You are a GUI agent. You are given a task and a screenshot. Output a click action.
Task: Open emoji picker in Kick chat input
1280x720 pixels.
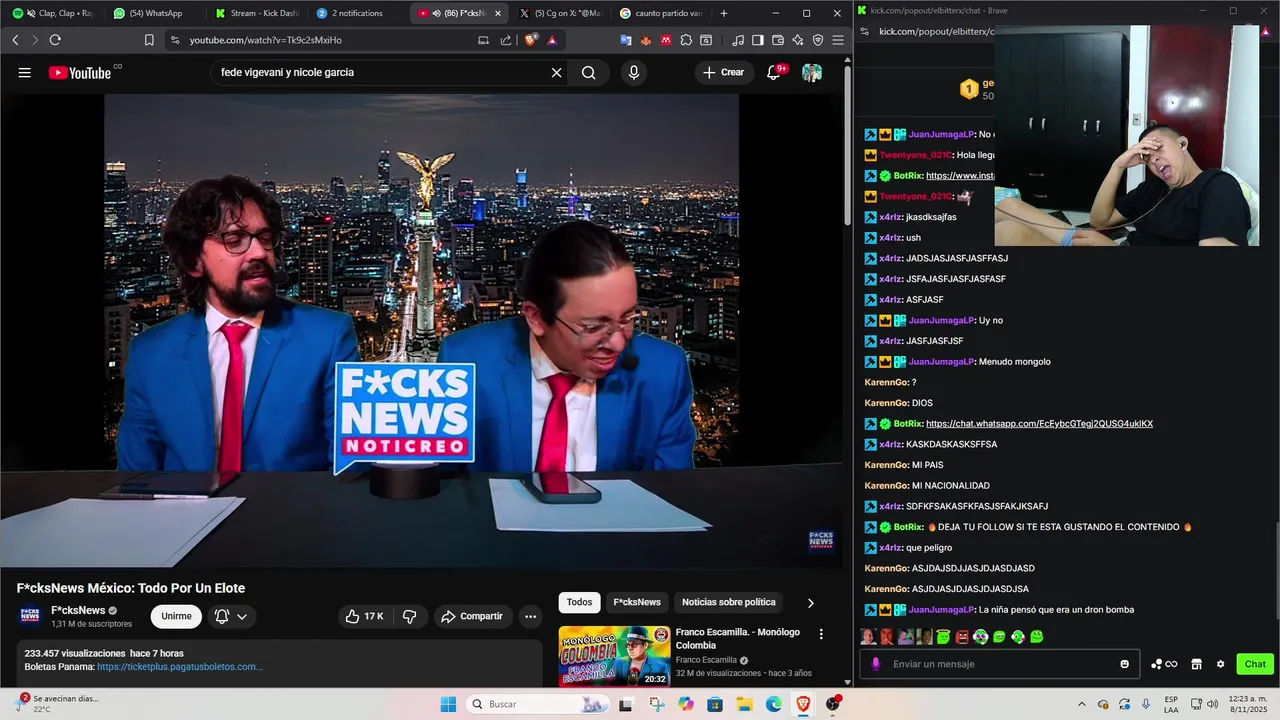pyautogui.click(x=1125, y=664)
